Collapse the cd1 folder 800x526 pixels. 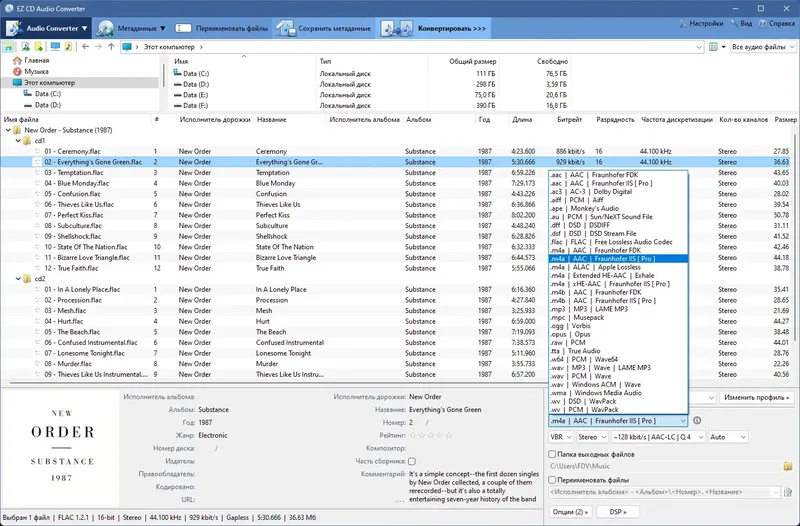click(x=18, y=141)
